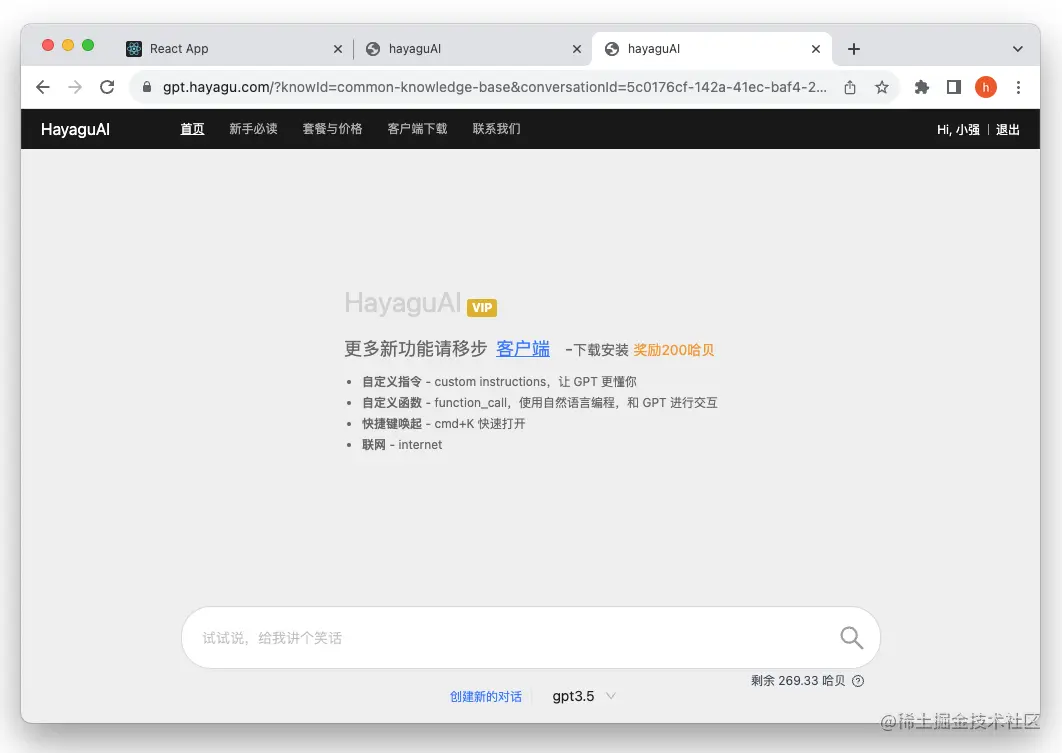Reload the page with the refresh icon
Image resolution: width=1062 pixels, height=753 pixels.
pyautogui.click(x=107, y=87)
